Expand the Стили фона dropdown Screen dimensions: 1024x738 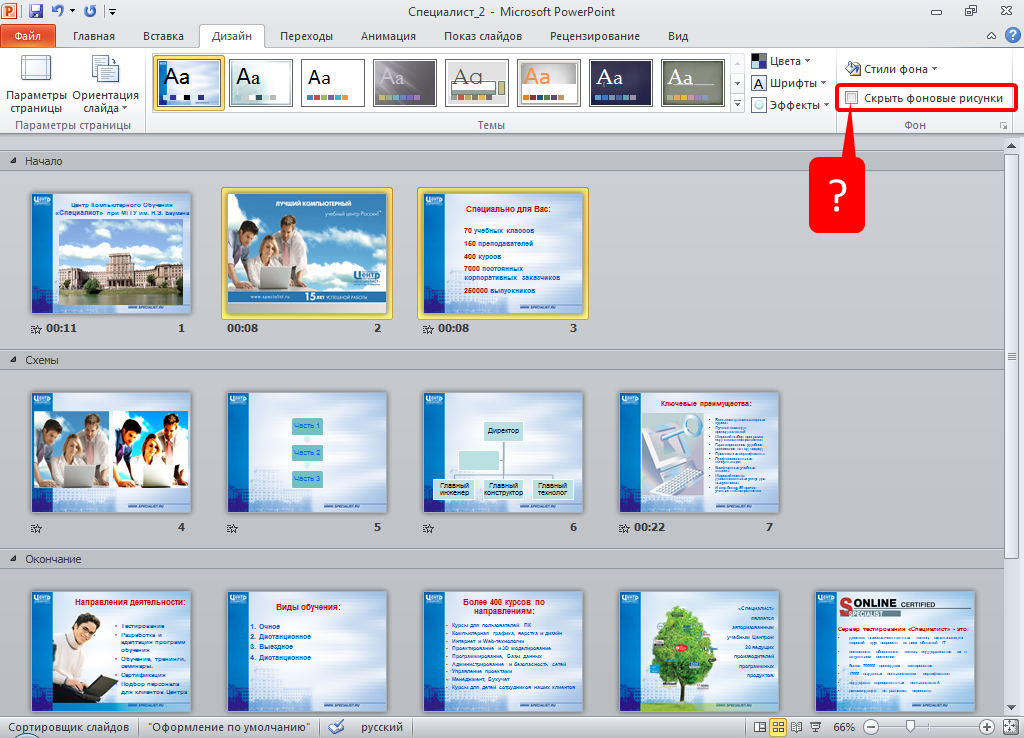(x=891, y=69)
